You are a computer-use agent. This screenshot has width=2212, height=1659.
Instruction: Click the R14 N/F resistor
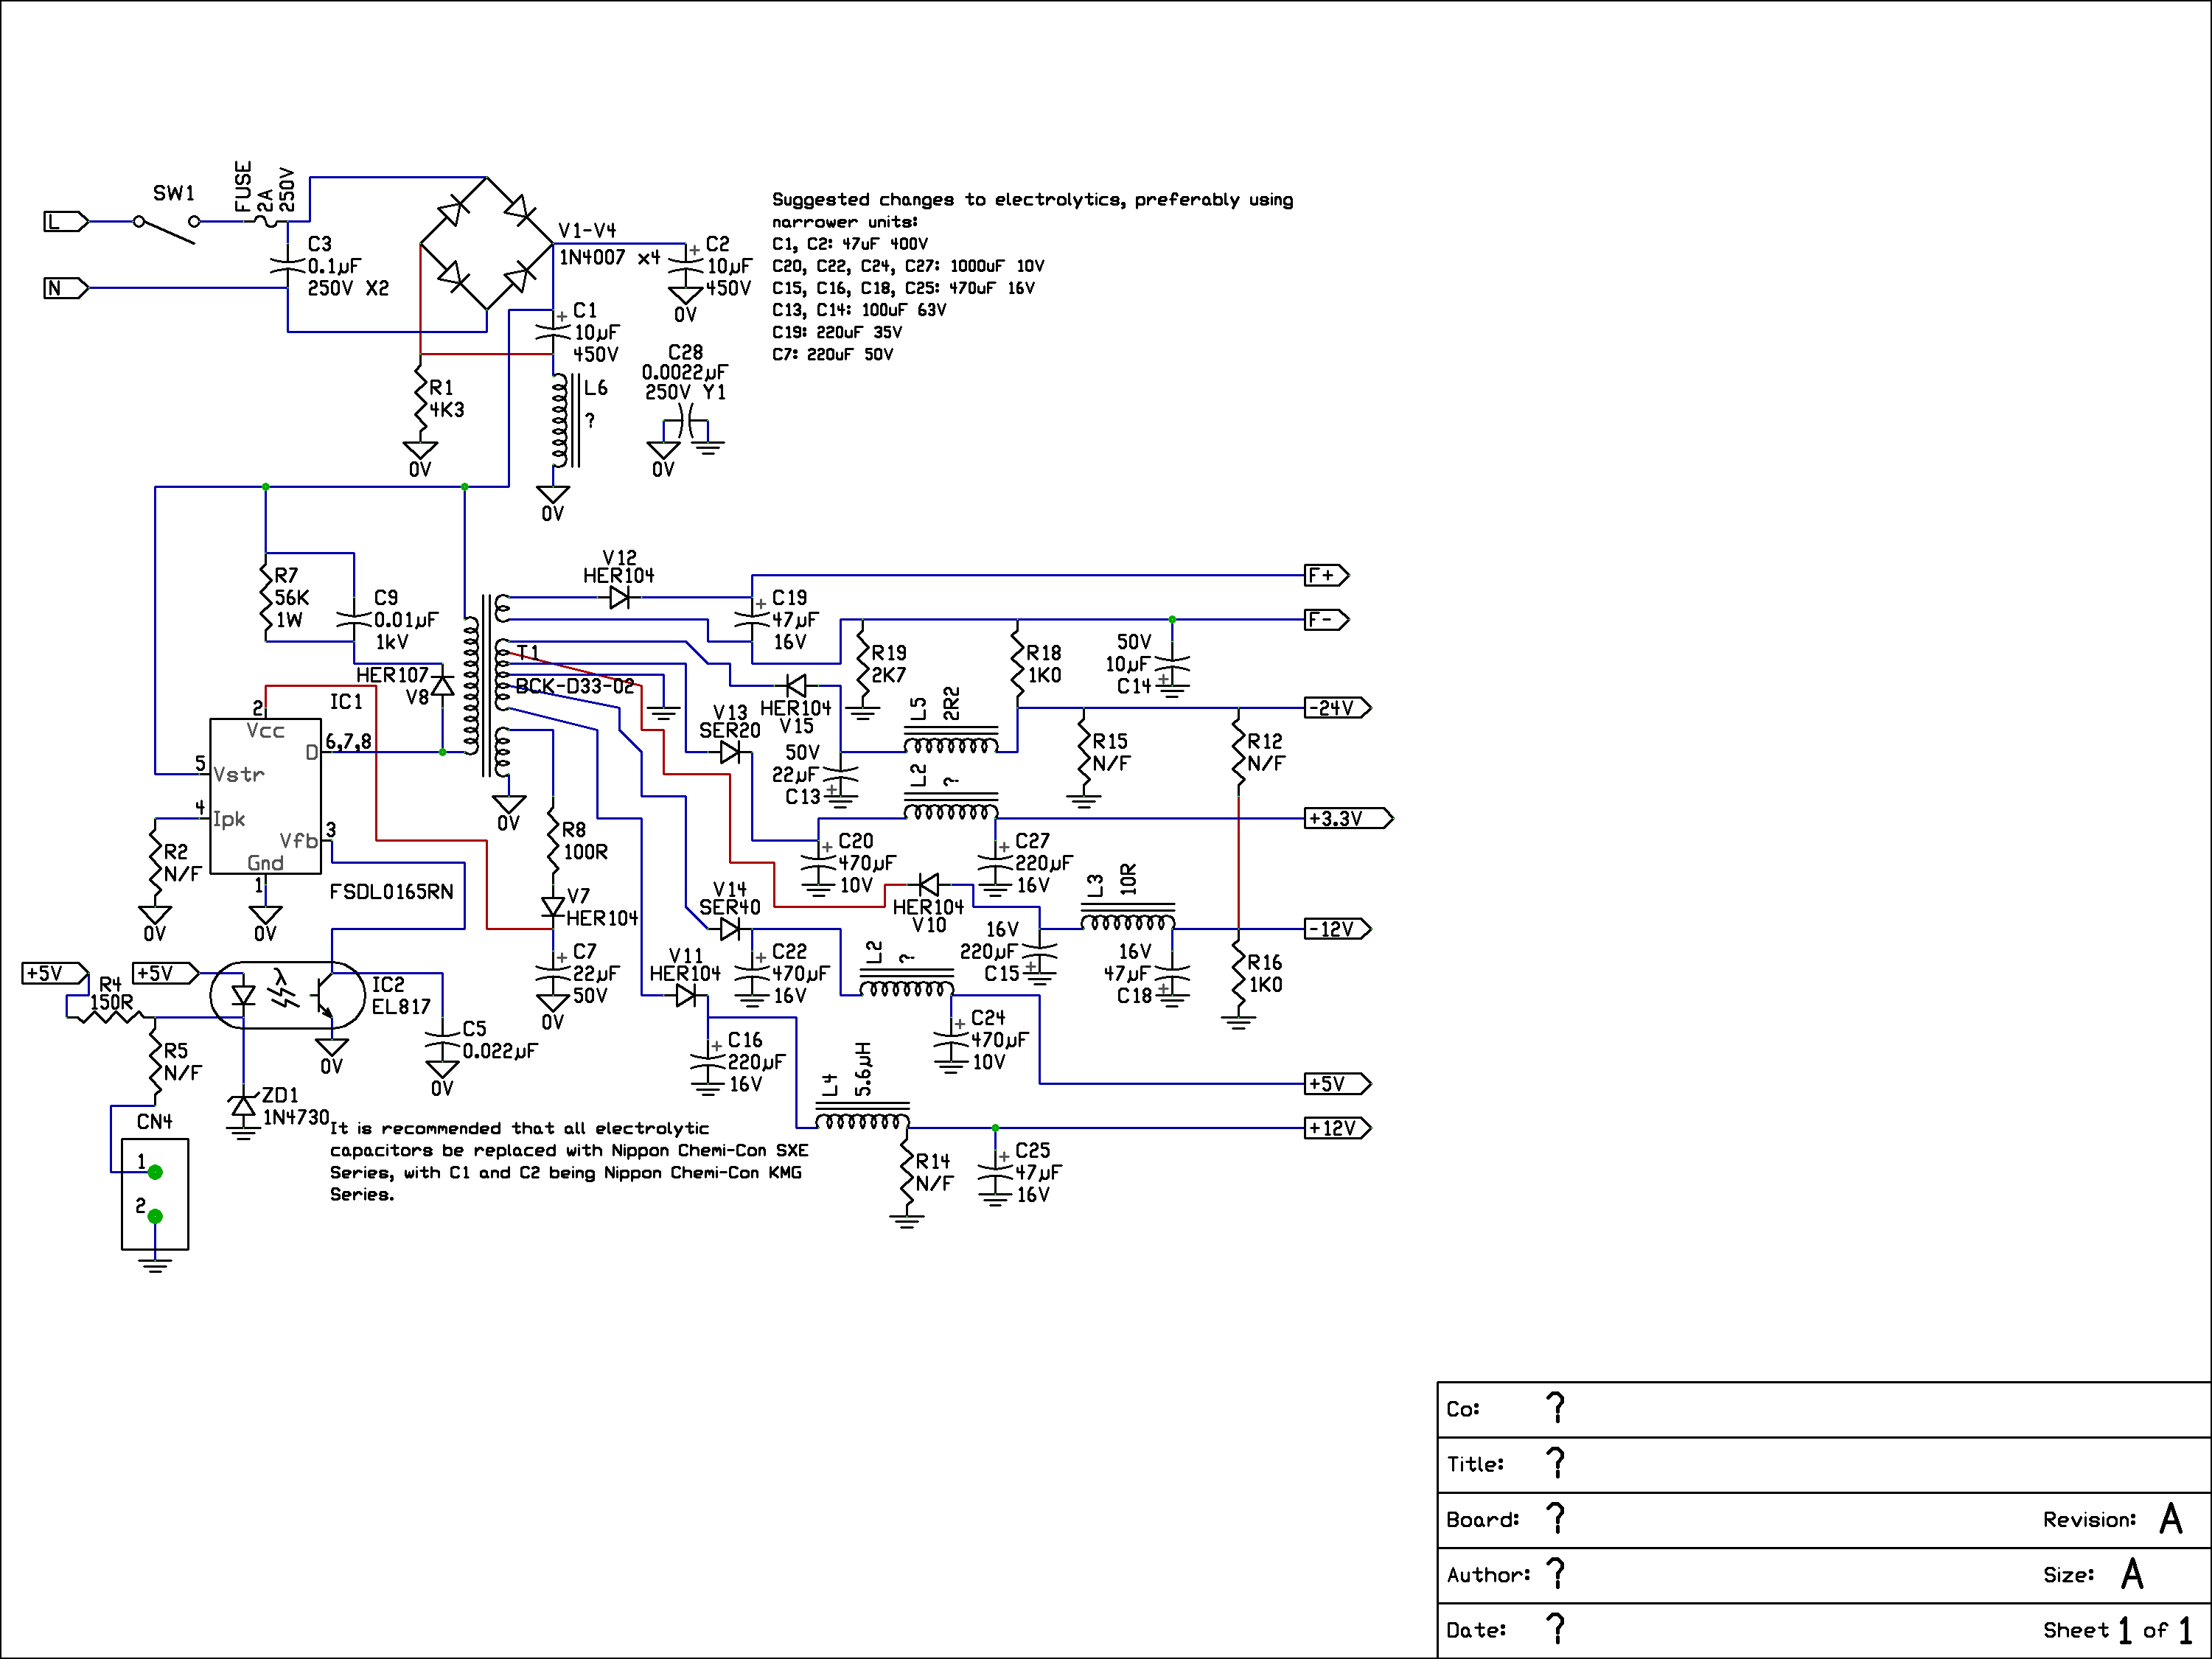[907, 1172]
